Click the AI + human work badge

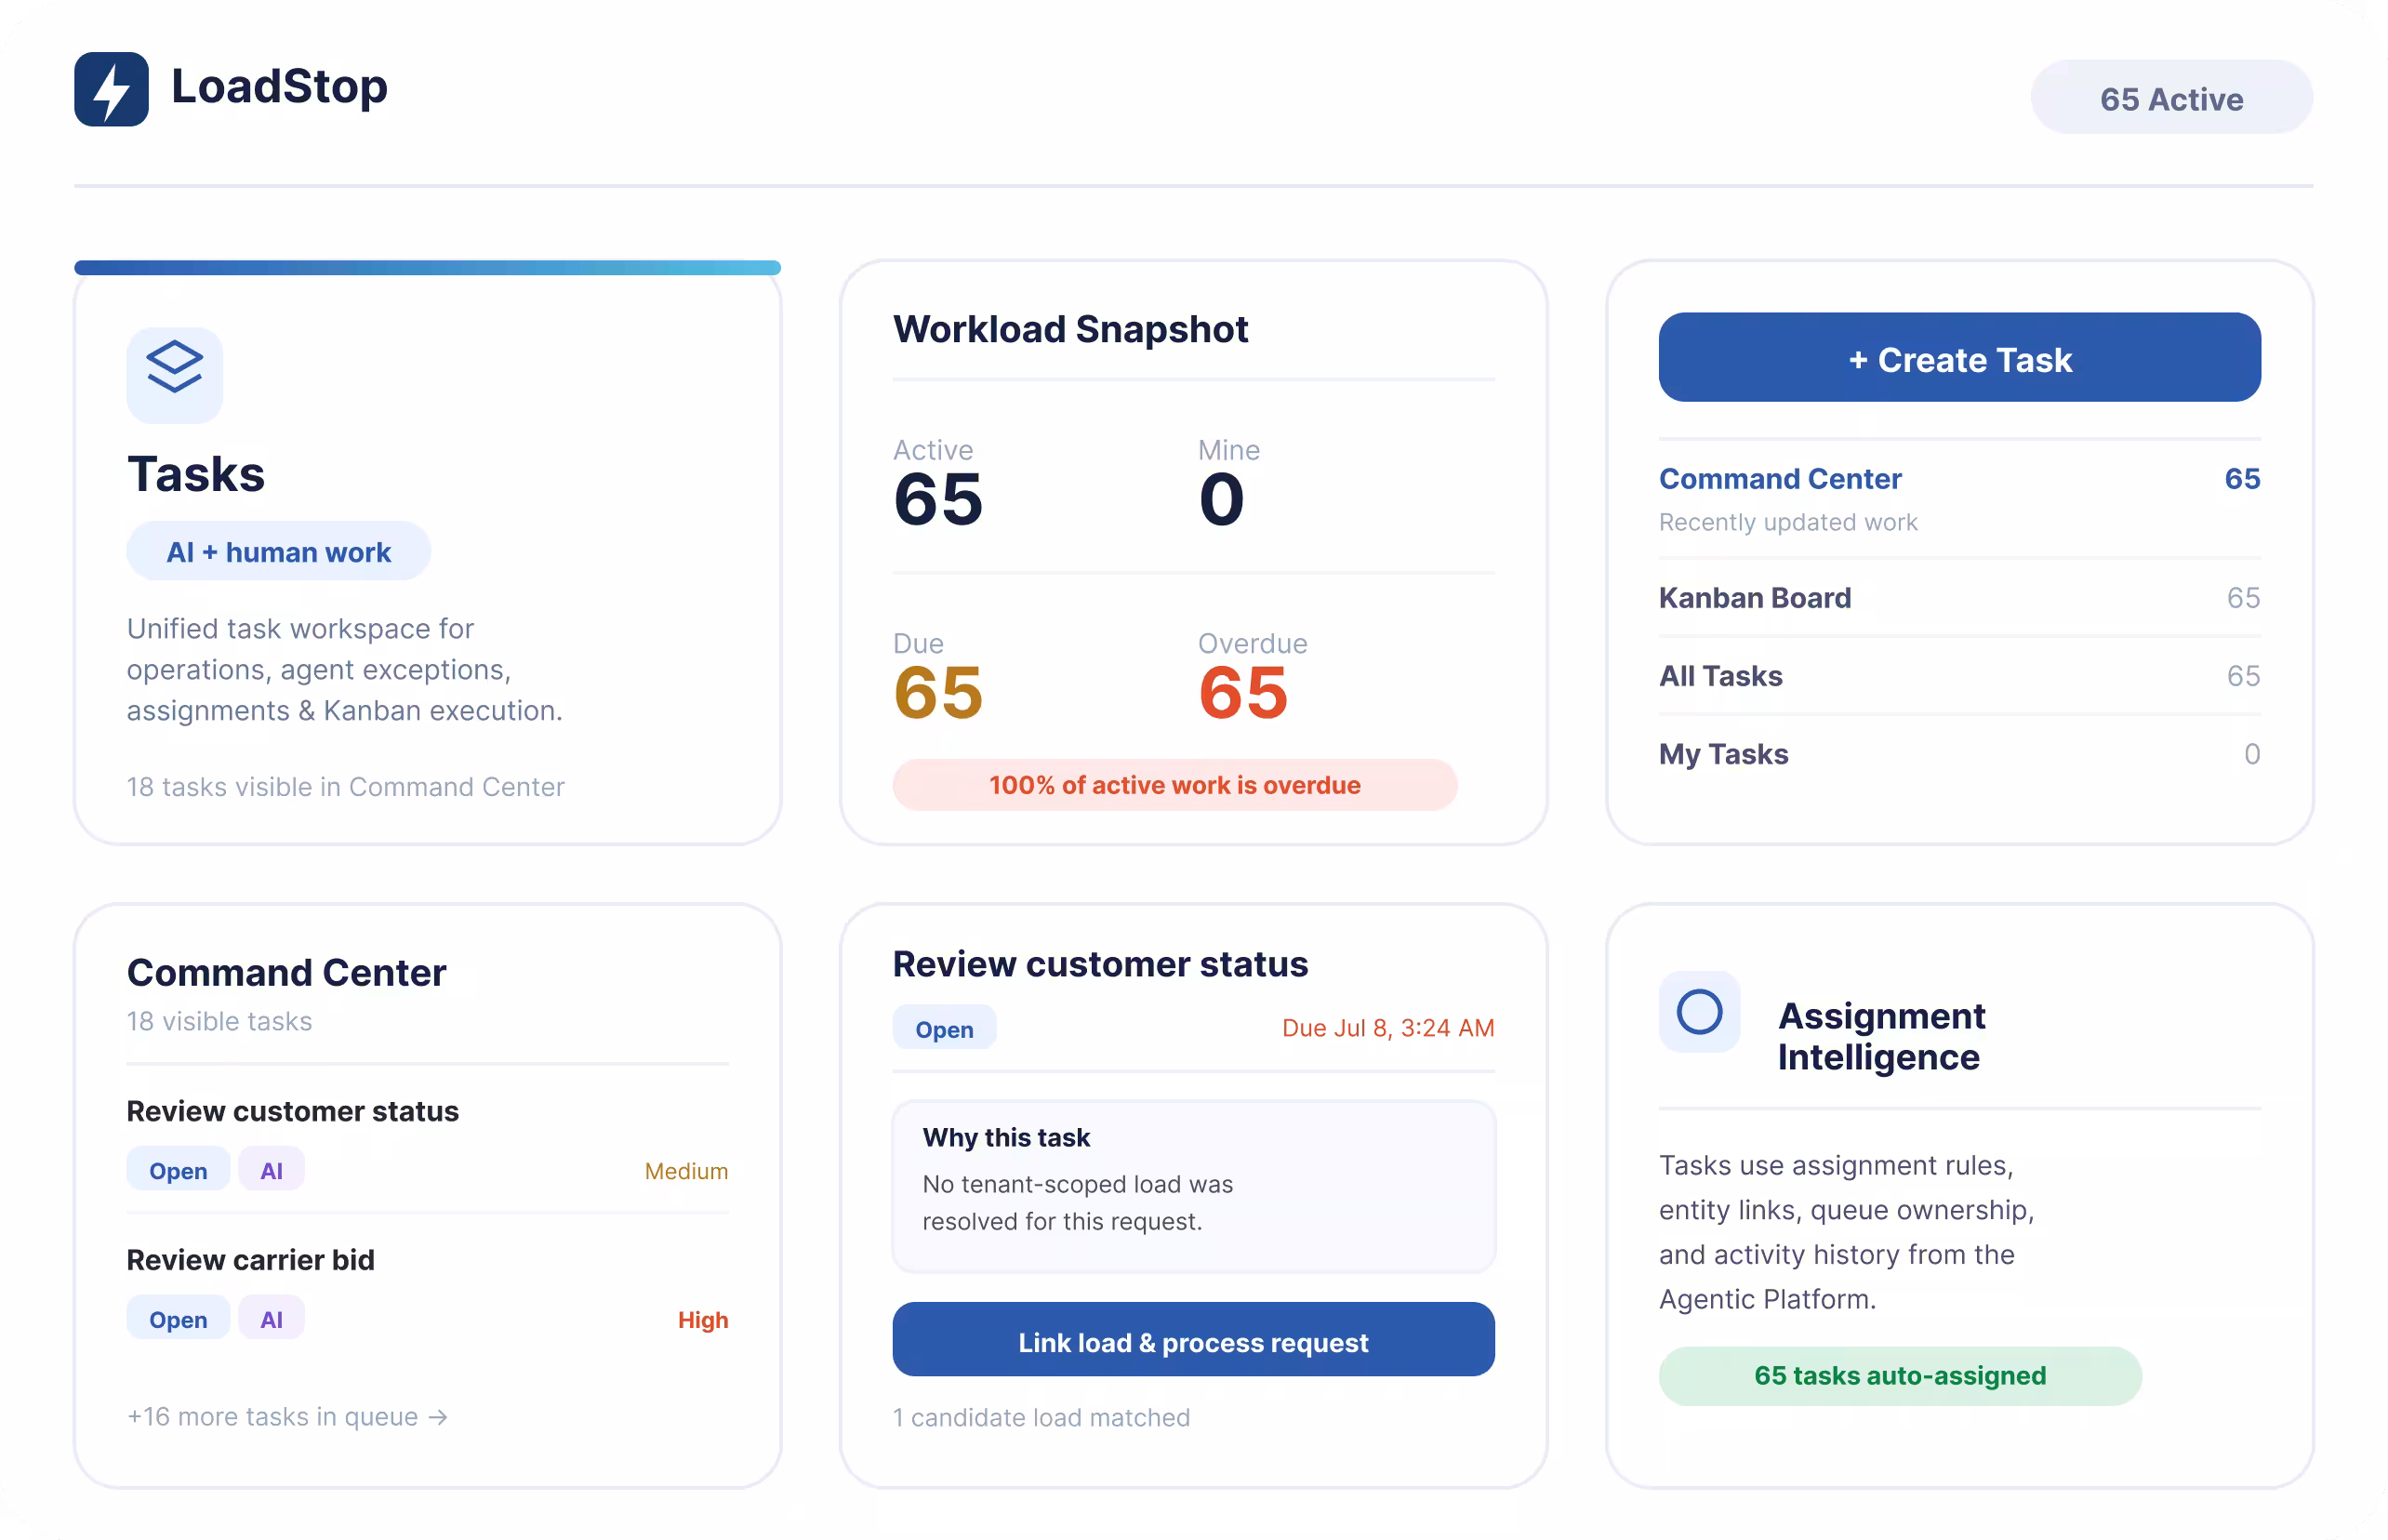tap(278, 551)
